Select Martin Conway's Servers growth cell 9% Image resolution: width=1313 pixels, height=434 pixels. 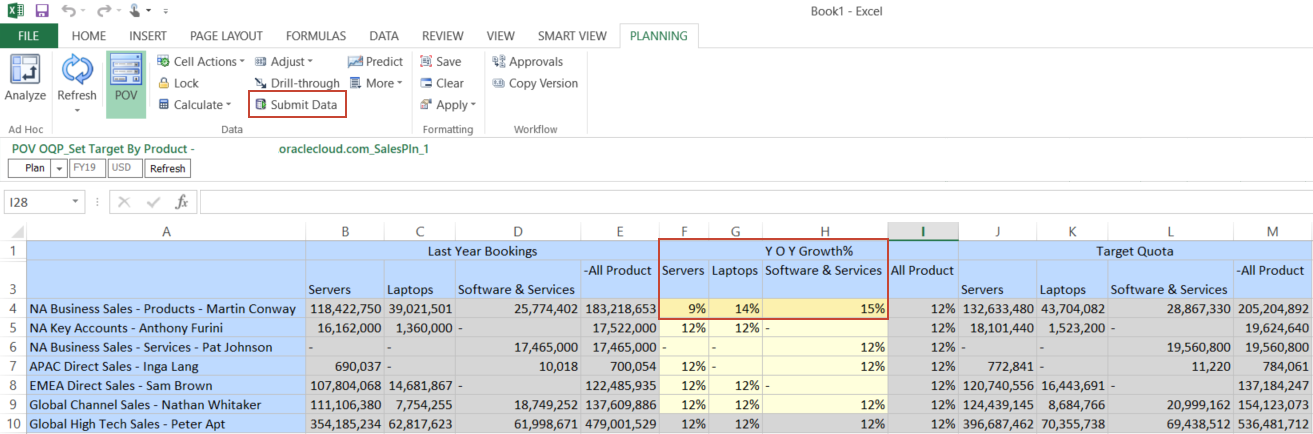(x=684, y=309)
